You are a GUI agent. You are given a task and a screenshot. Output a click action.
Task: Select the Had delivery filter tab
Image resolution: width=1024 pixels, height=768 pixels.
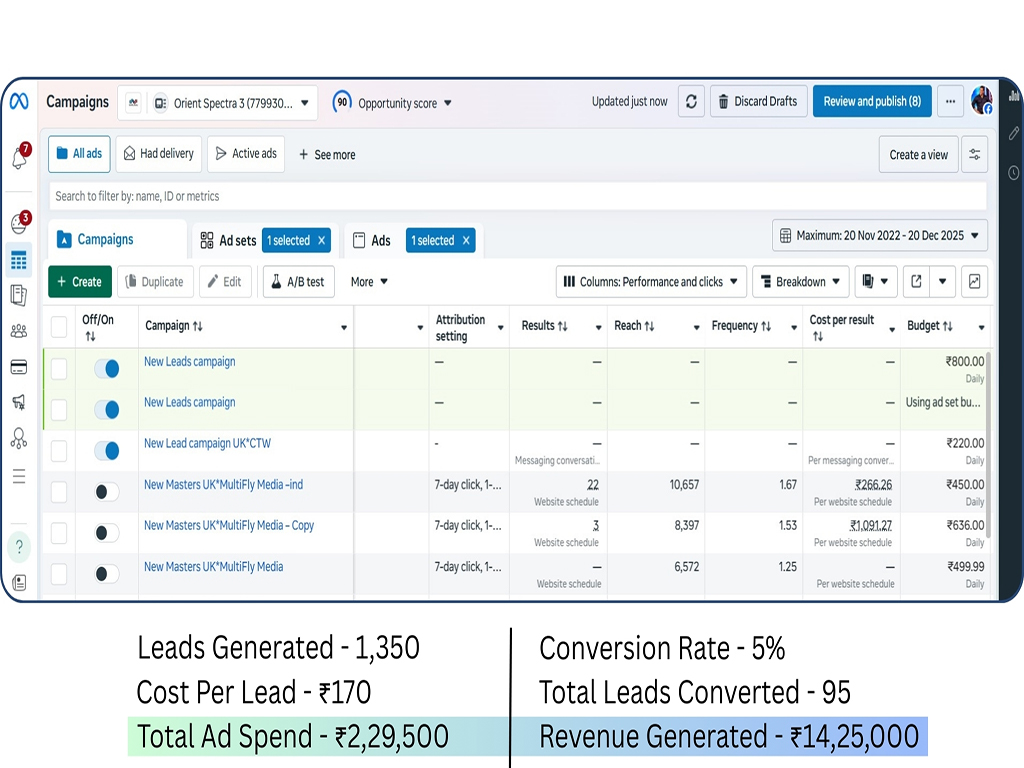pyautogui.click(x=159, y=154)
